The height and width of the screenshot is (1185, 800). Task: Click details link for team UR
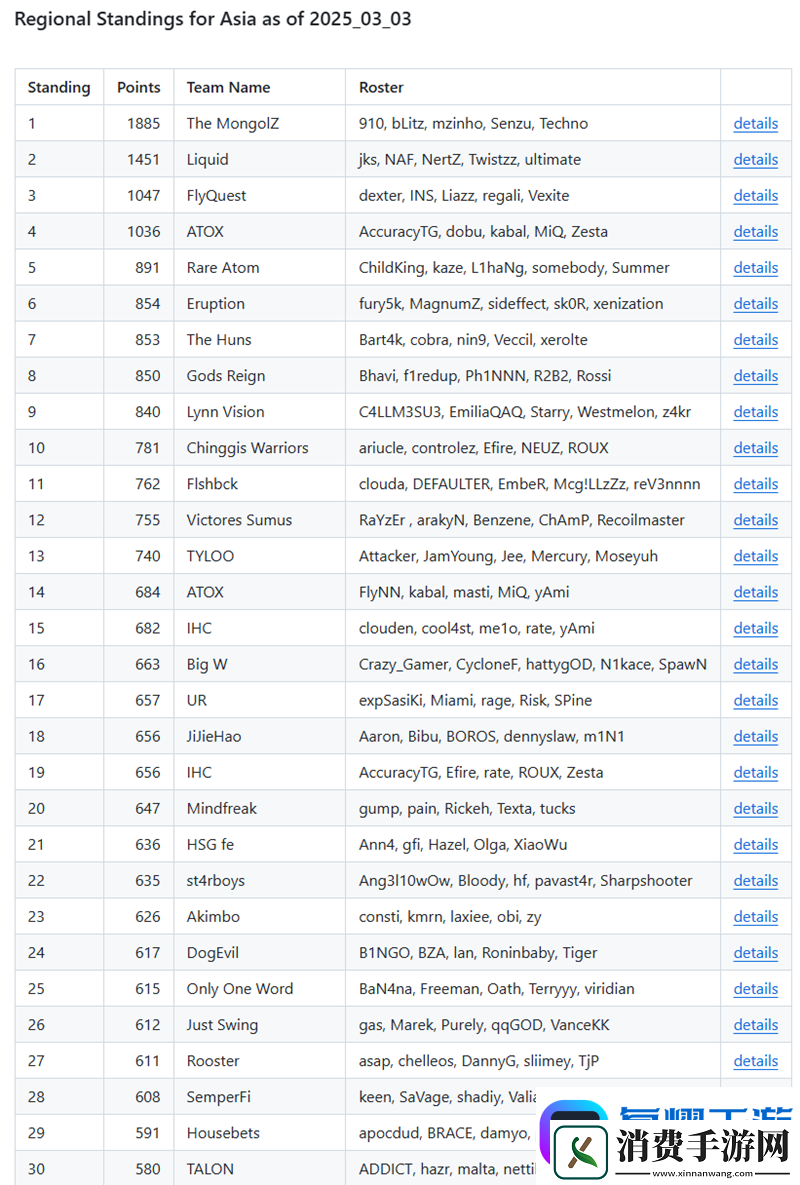coord(755,701)
